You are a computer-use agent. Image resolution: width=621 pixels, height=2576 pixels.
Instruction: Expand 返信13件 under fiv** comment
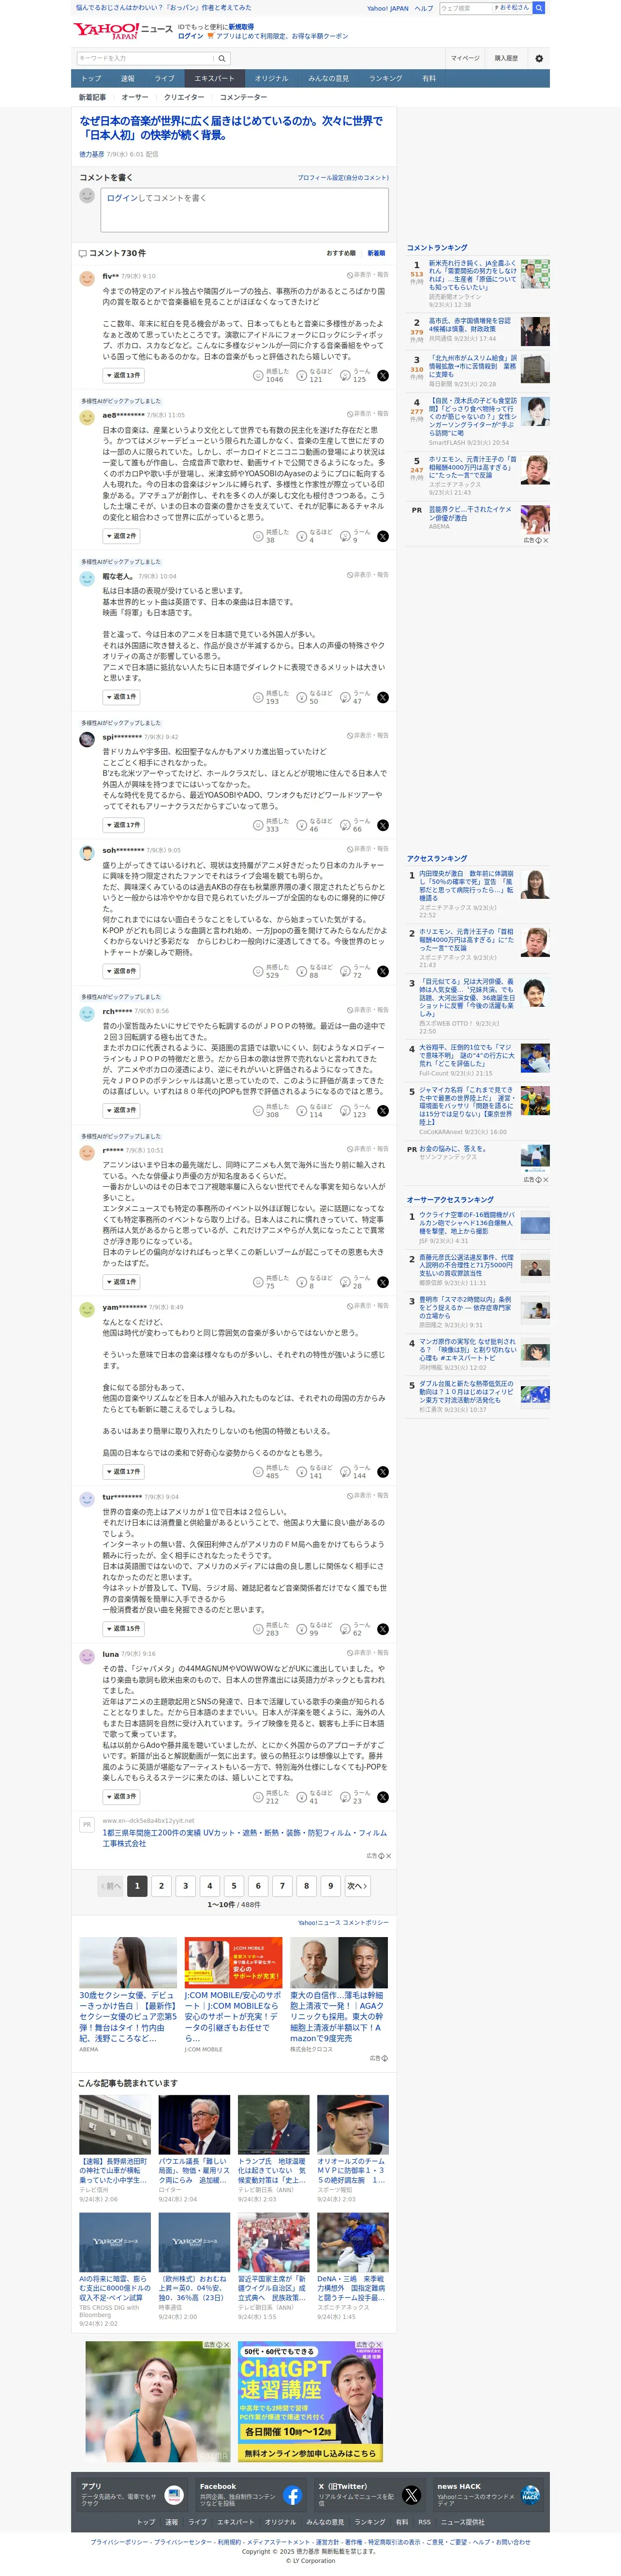coord(123,375)
